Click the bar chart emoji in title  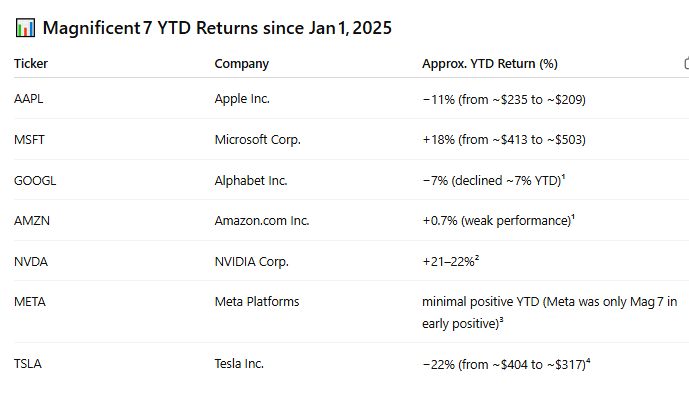[x=25, y=28]
